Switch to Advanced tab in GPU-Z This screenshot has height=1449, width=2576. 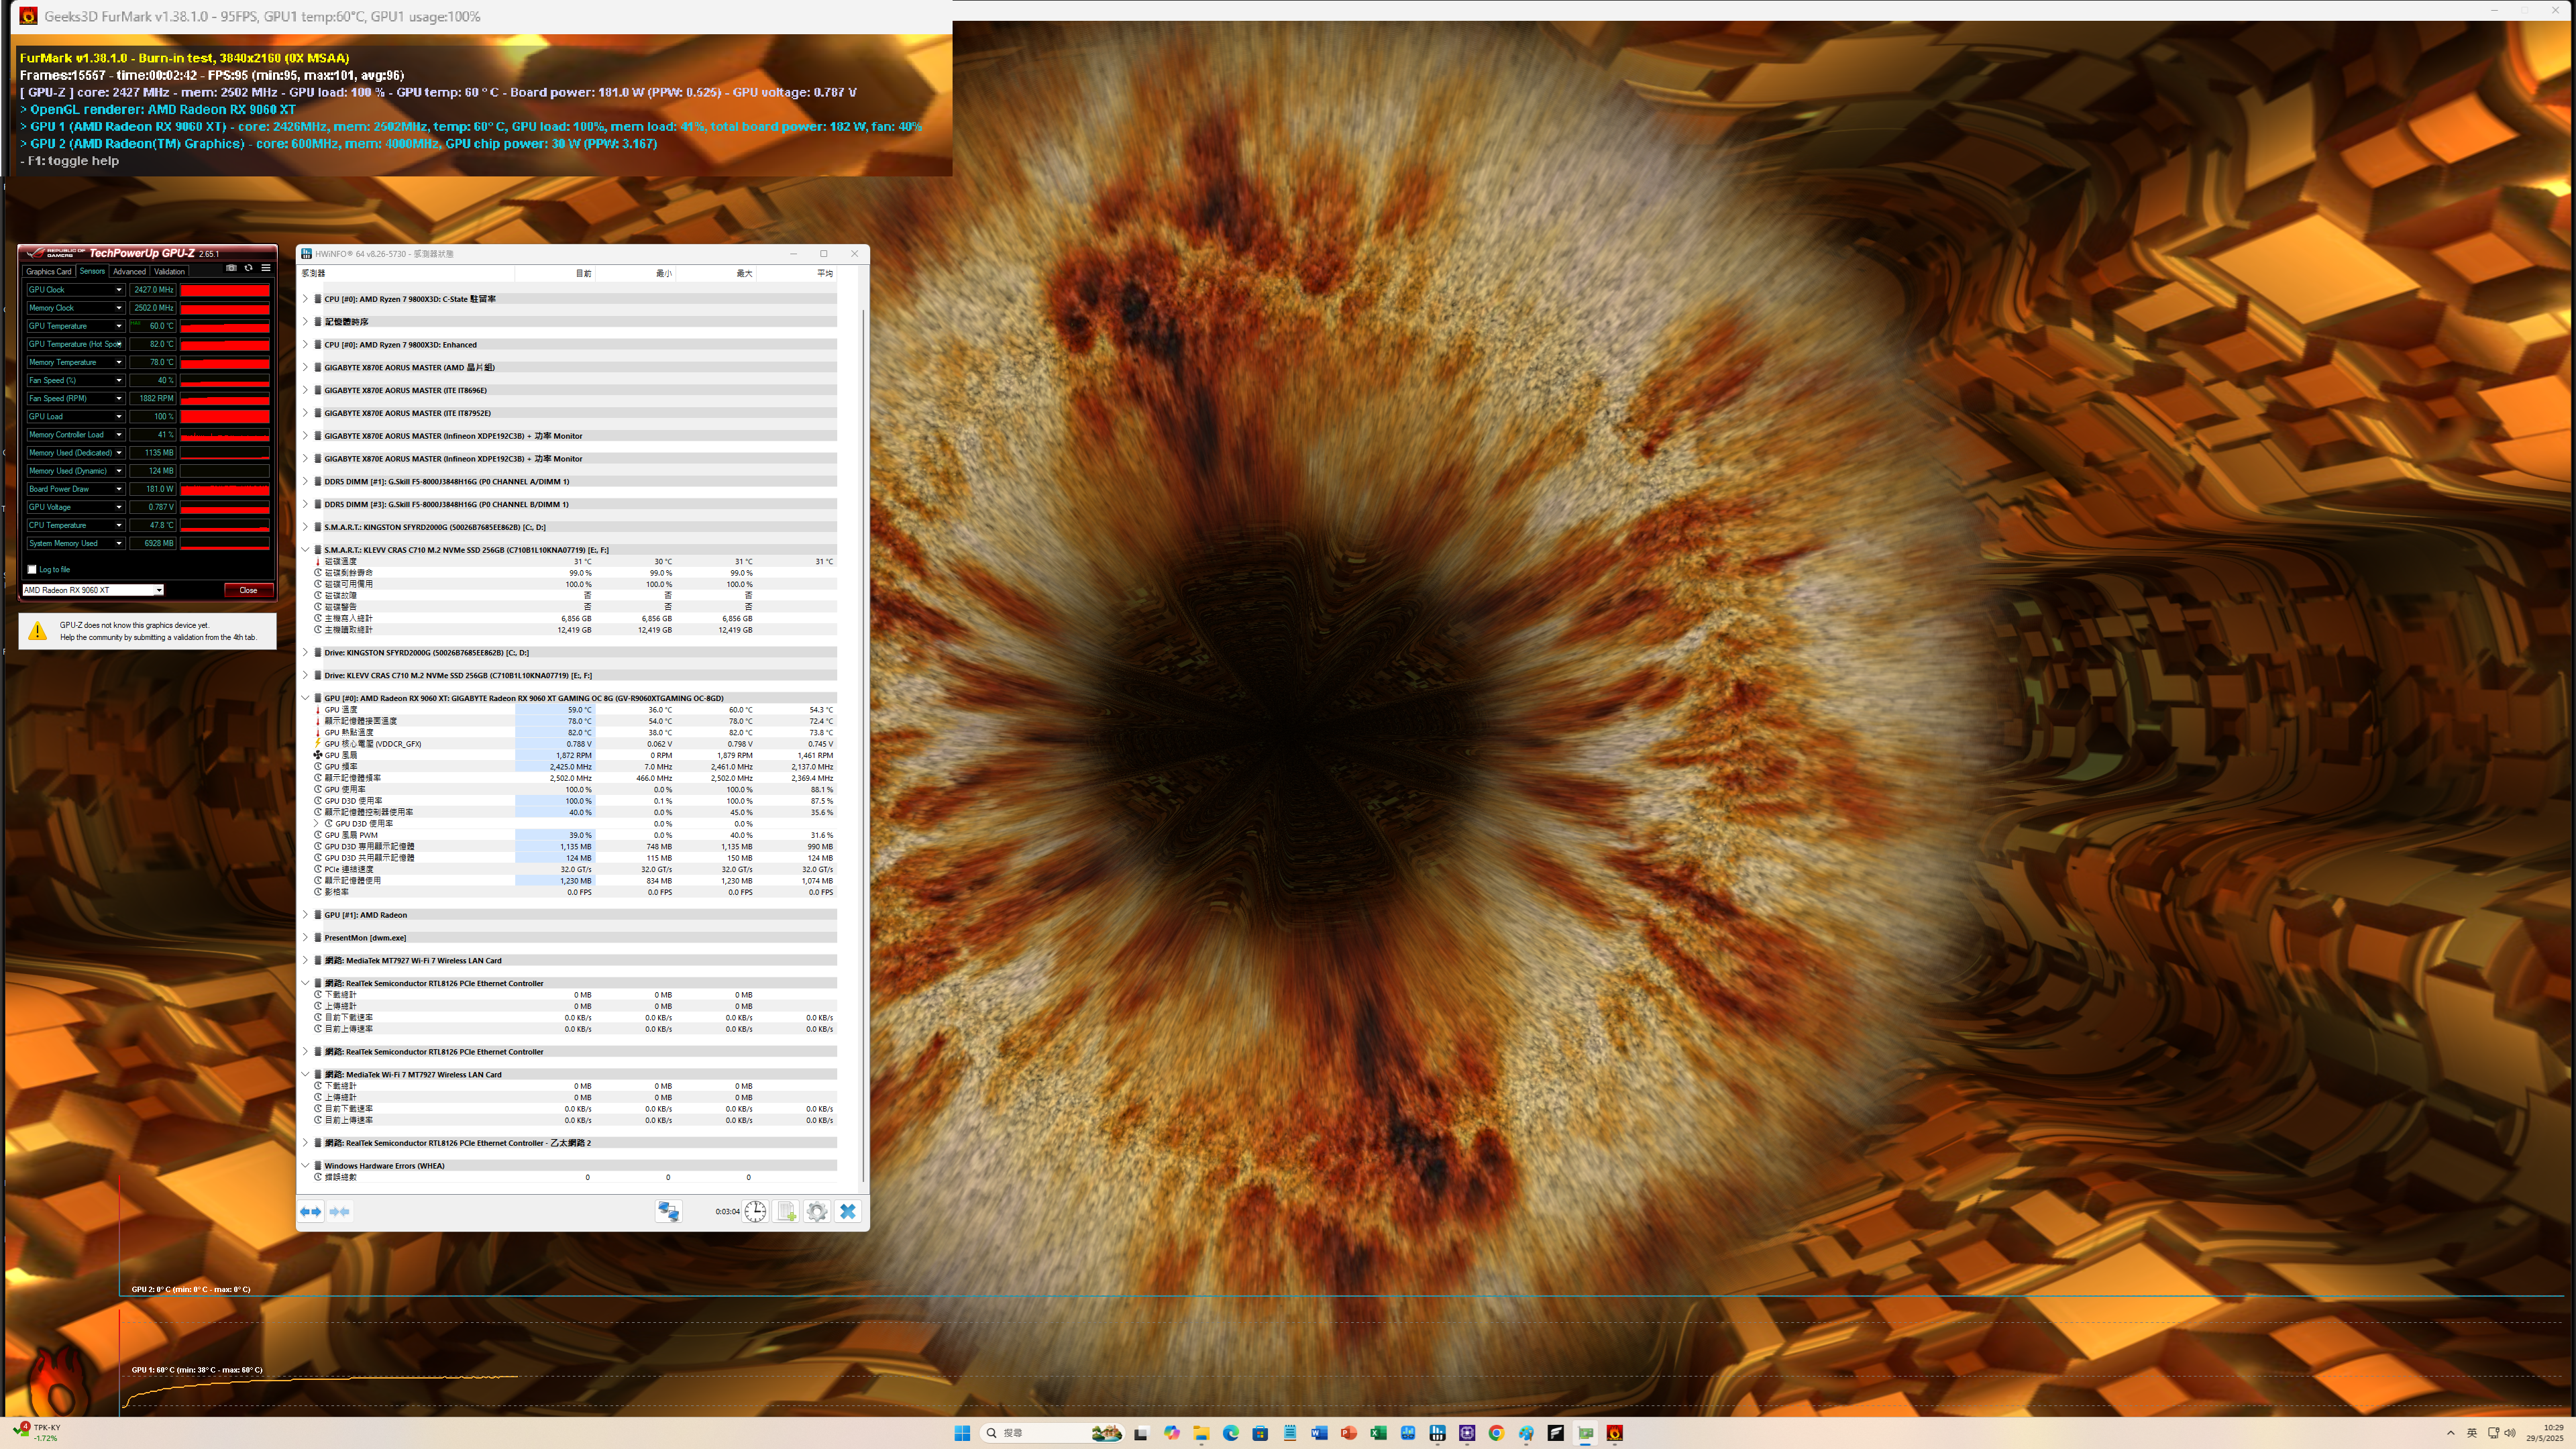129,271
